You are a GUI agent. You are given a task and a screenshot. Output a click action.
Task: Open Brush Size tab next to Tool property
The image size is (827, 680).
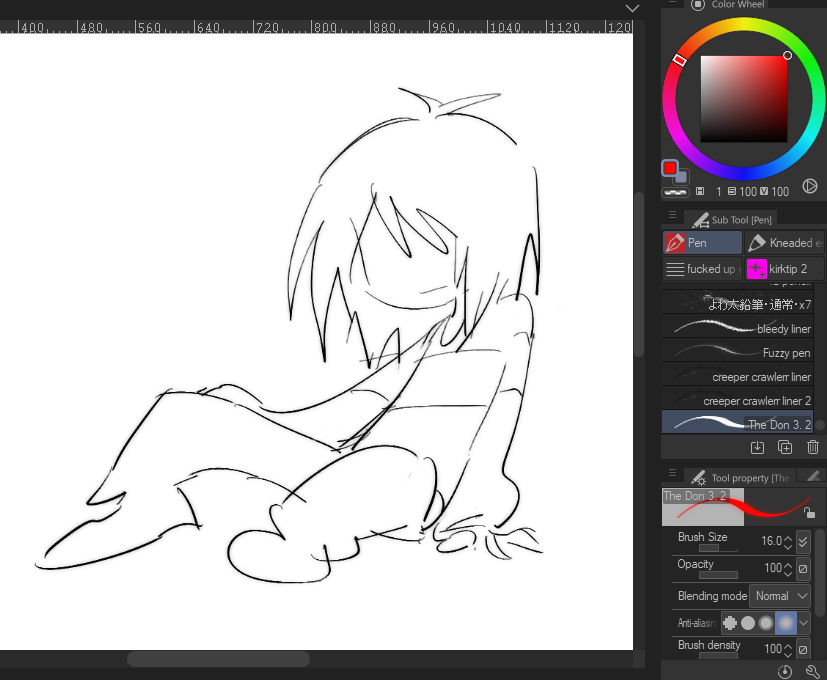813,477
